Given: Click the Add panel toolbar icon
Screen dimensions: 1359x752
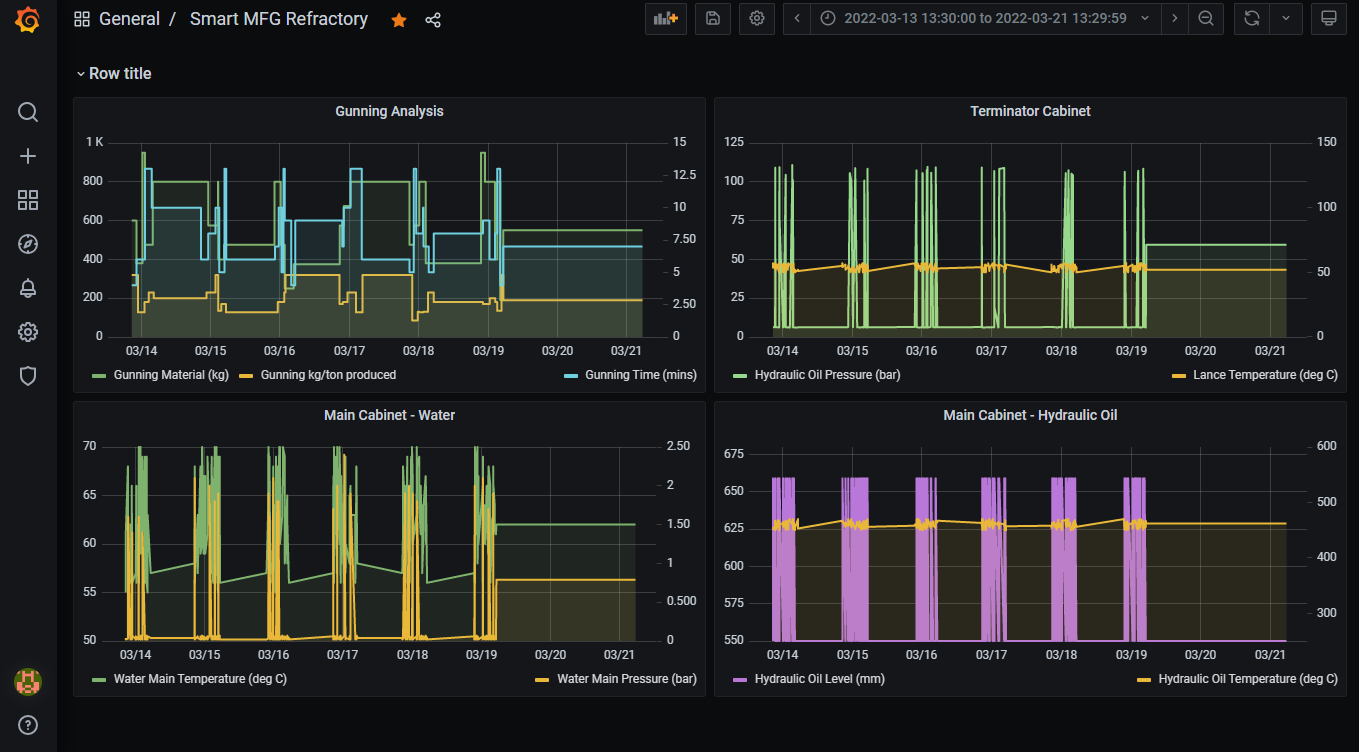Looking at the screenshot, I should pos(665,18).
